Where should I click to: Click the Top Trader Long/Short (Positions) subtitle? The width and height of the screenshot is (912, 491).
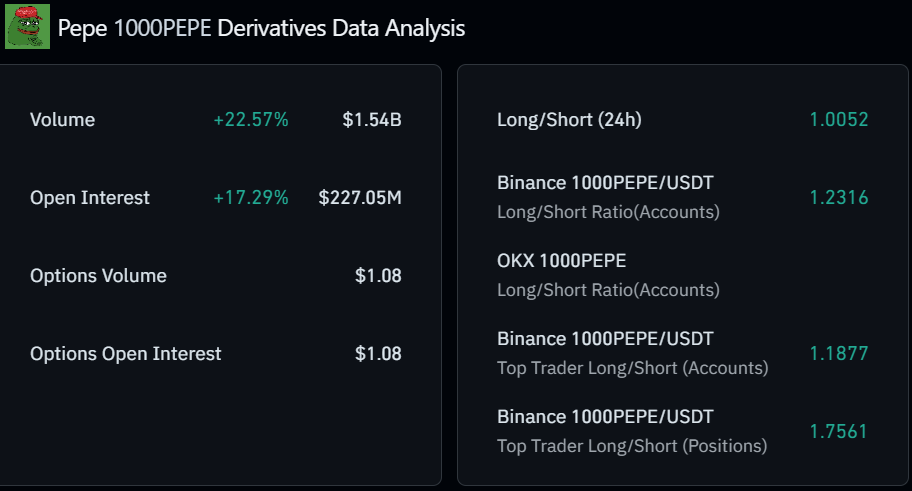[632, 446]
